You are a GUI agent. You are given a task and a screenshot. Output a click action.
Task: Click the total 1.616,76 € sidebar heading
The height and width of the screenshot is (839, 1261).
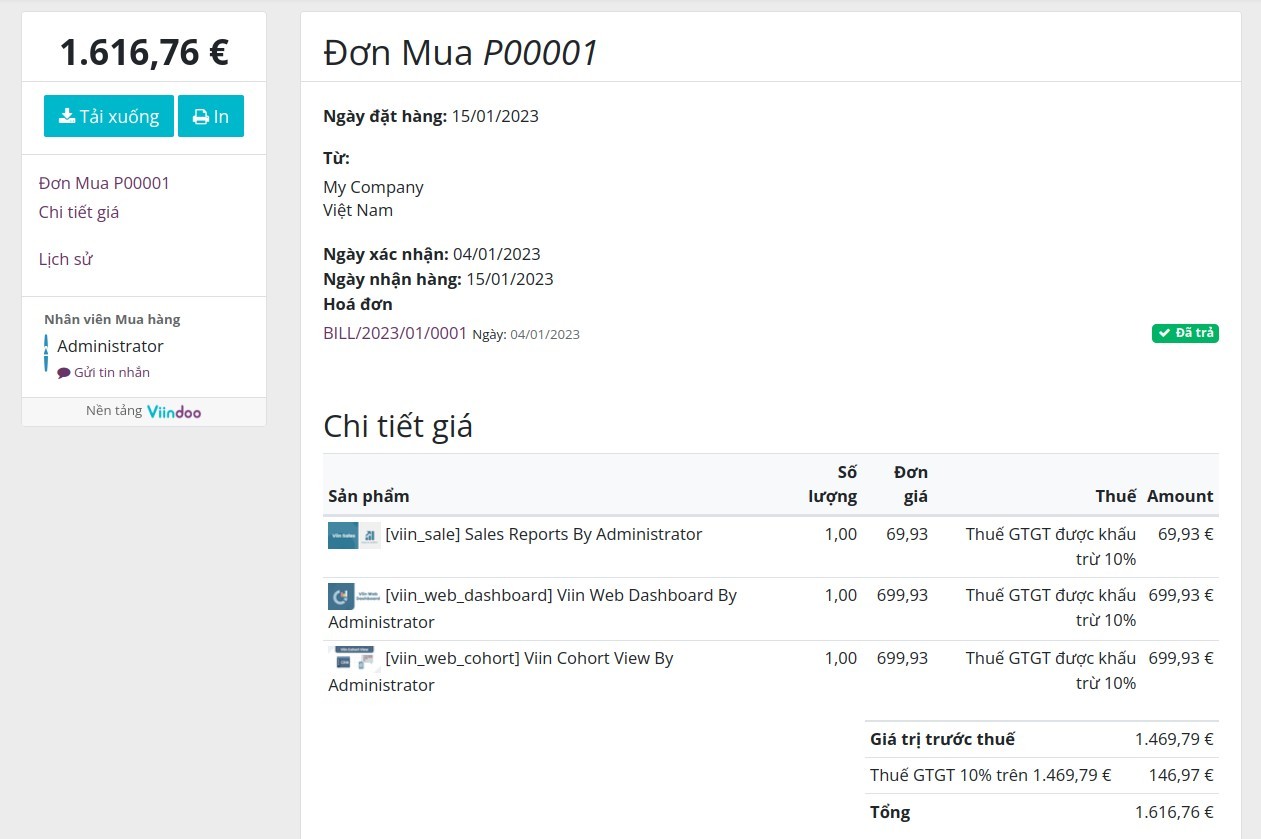point(144,52)
